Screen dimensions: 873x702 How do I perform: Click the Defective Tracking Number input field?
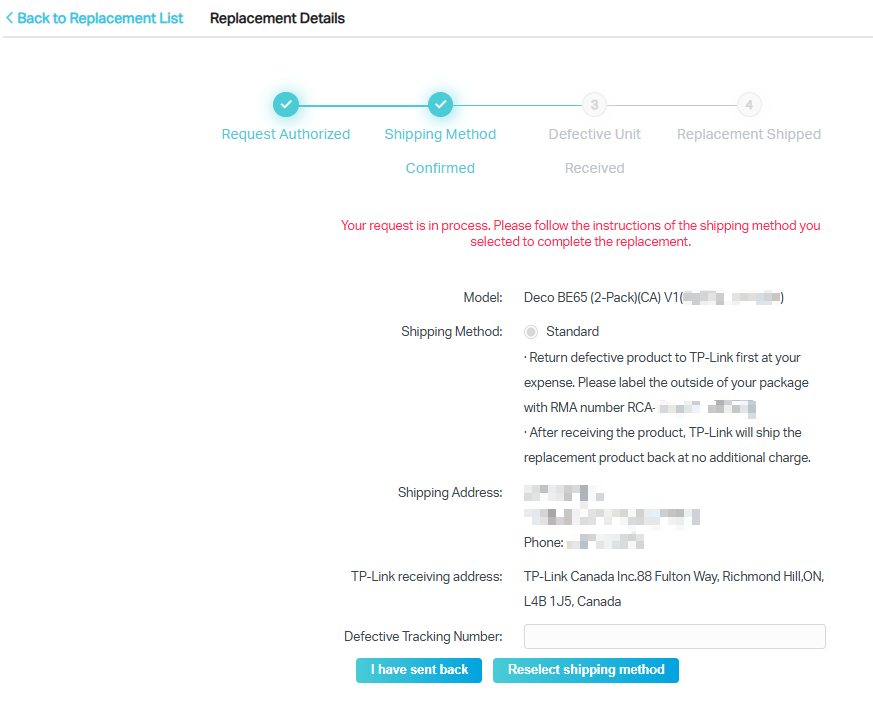674,636
